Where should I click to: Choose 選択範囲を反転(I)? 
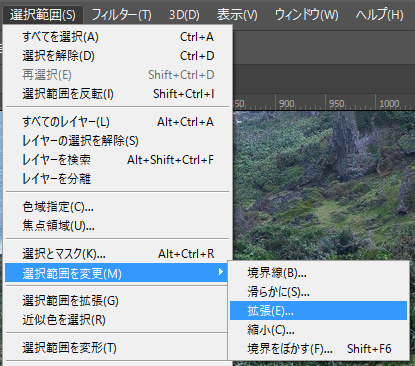117,94
